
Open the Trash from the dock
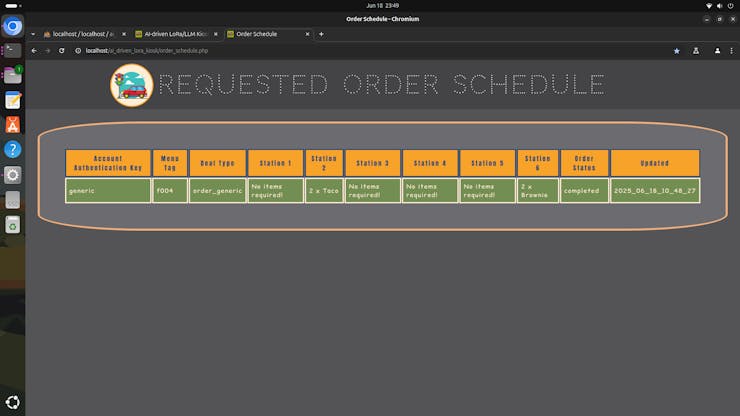click(x=13, y=225)
